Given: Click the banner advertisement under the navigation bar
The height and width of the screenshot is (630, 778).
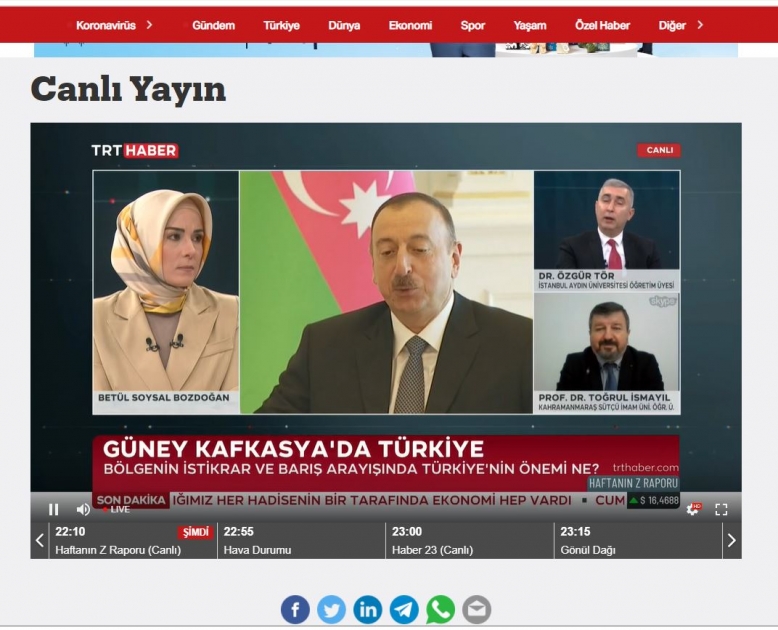Looking at the screenshot, I should 386,50.
